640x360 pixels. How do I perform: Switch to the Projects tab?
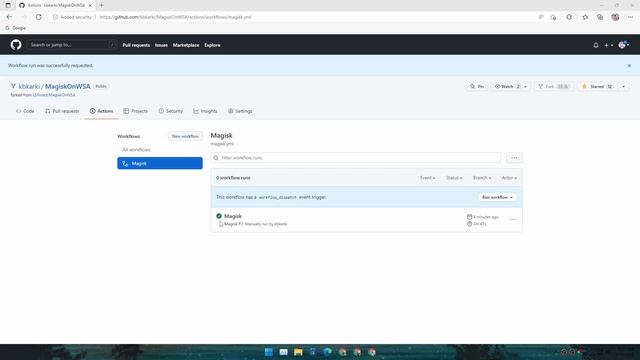tap(136, 111)
